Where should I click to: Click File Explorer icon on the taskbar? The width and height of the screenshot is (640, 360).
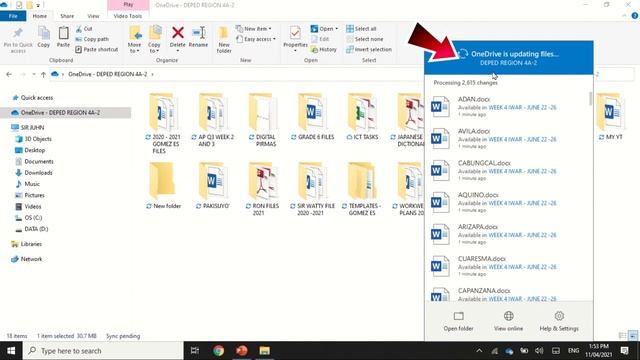pyautogui.click(x=264, y=351)
